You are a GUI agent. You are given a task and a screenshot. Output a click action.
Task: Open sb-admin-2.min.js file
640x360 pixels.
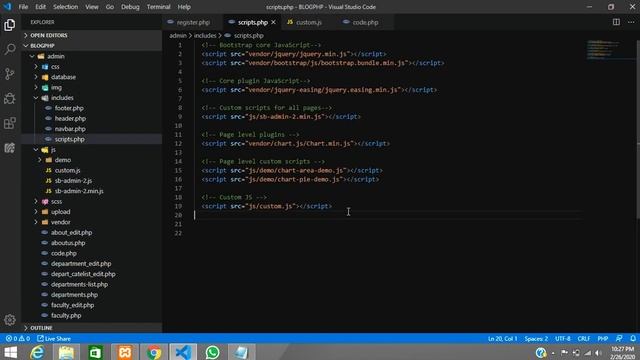tap(79, 191)
